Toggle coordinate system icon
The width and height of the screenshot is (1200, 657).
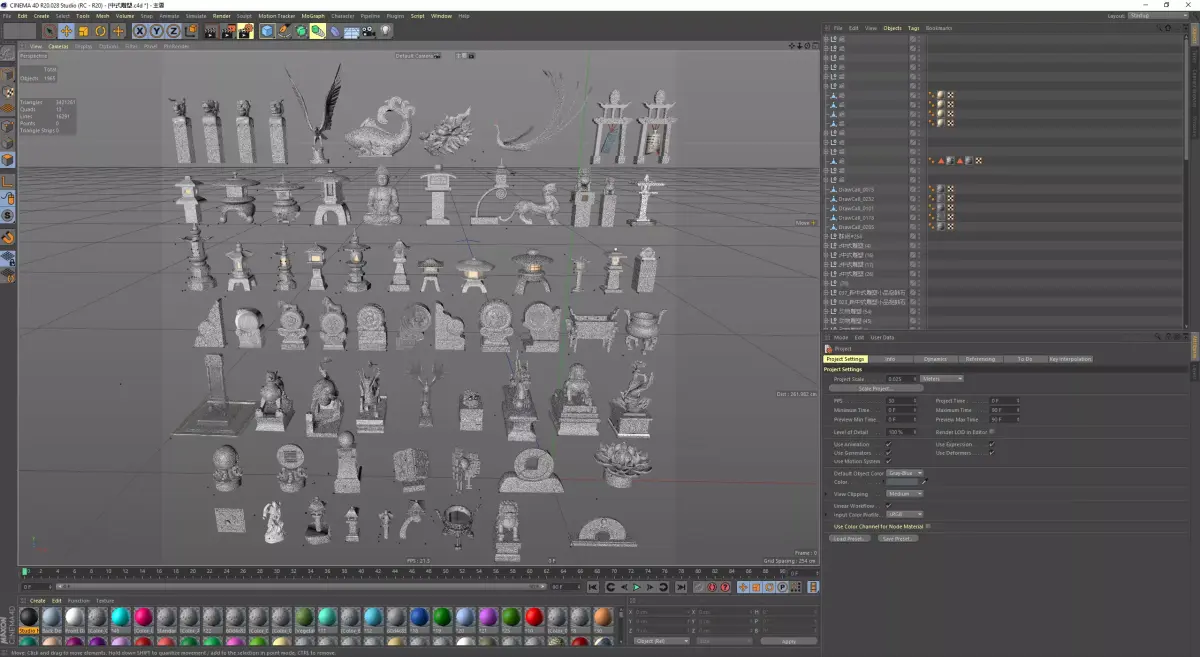pos(191,31)
